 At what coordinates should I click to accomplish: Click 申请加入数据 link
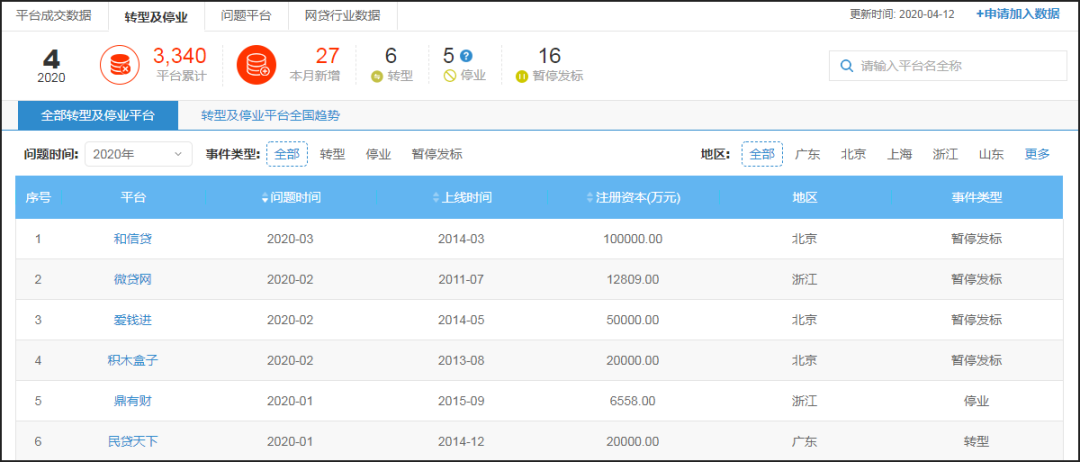click(1017, 14)
